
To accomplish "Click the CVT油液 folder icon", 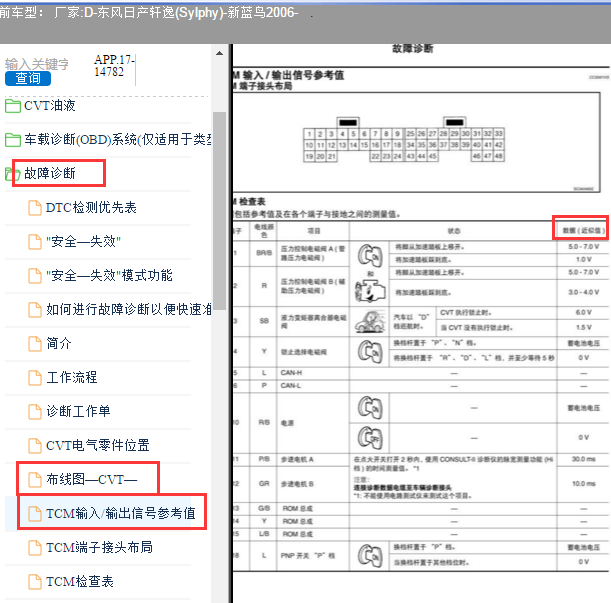I will 13,106.
